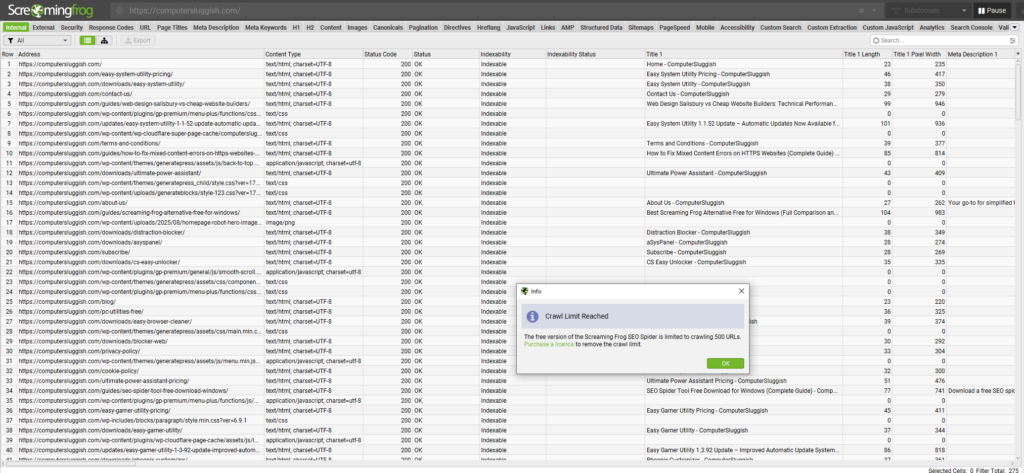Go to the Security tab
This screenshot has width=1024, height=473.
[x=72, y=27]
